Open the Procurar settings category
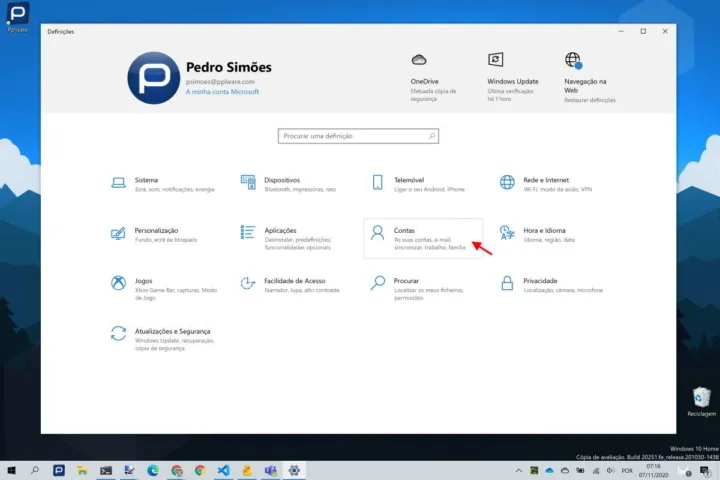This screenshot has width=720, height=480. pos(406,284)
